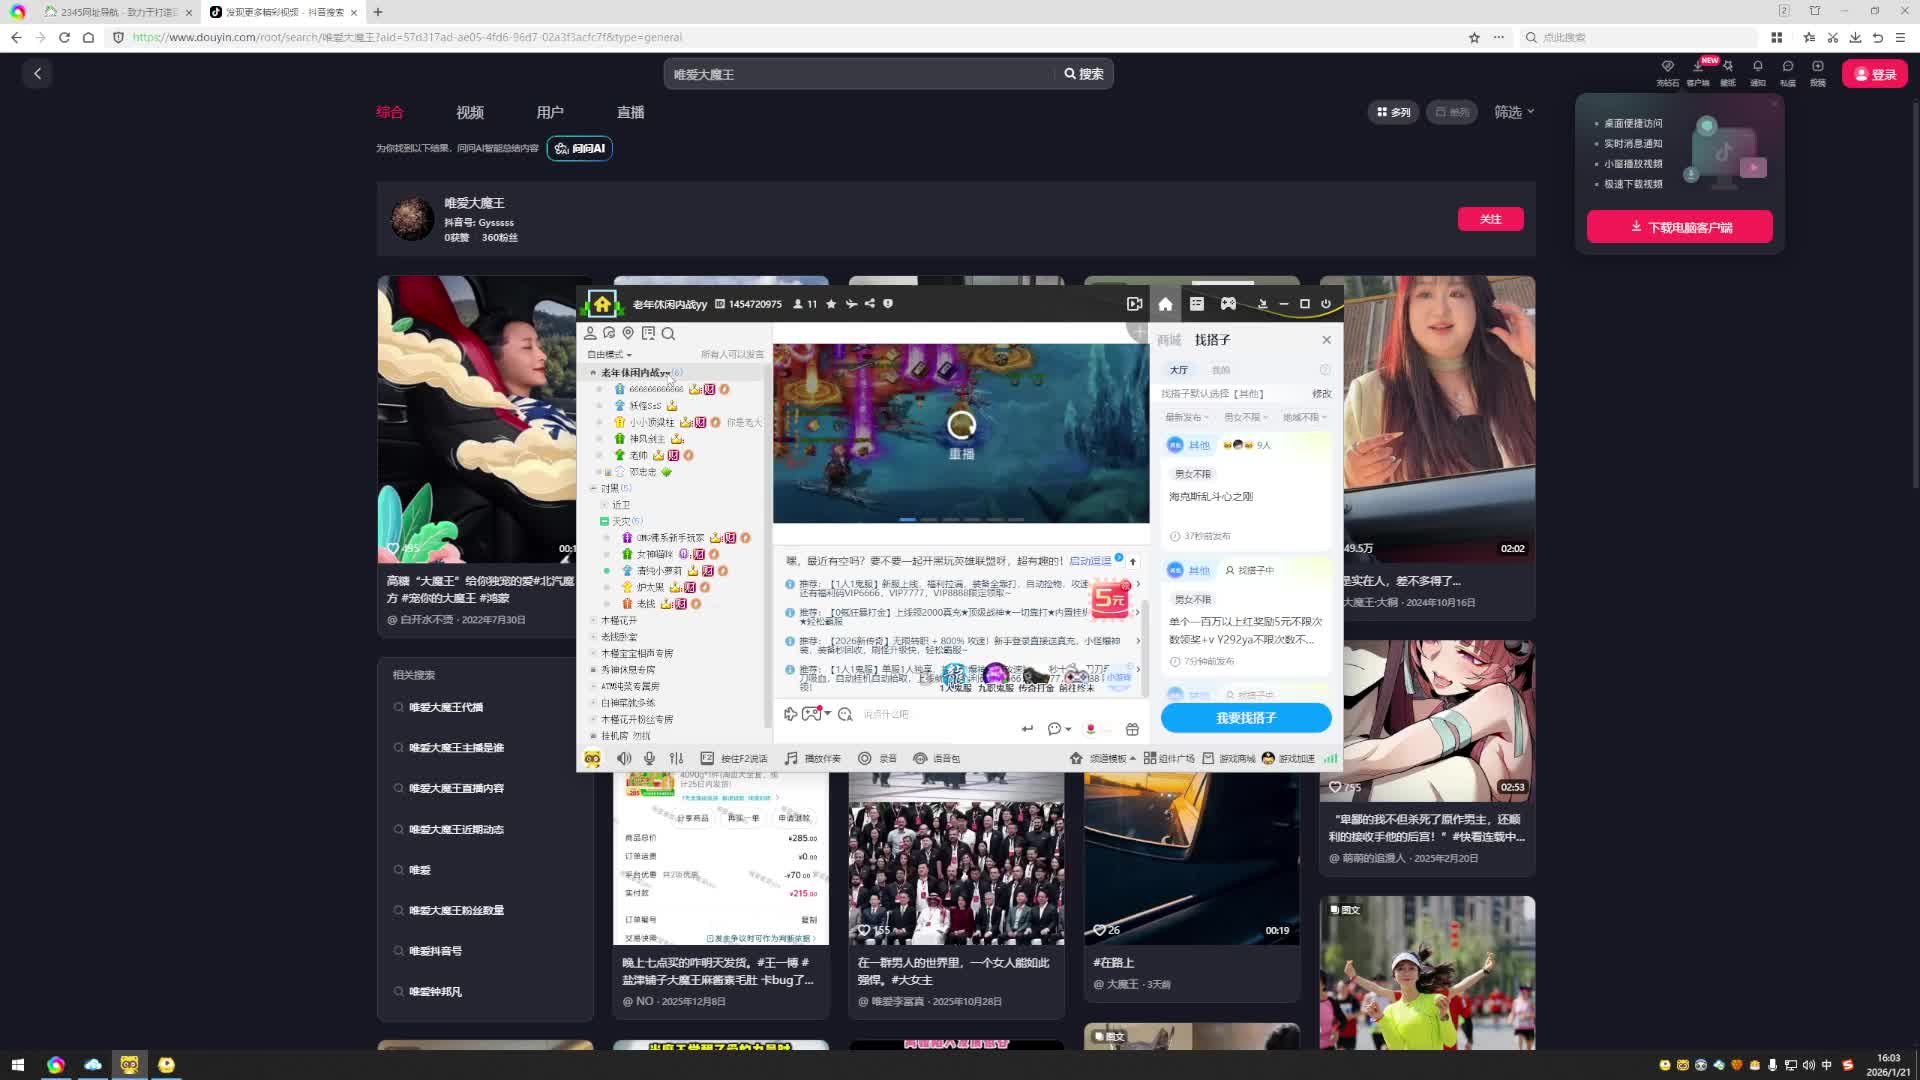
Task: Switch to the 视频 tab
Action: pyautogui.click(x=470, y=112)
